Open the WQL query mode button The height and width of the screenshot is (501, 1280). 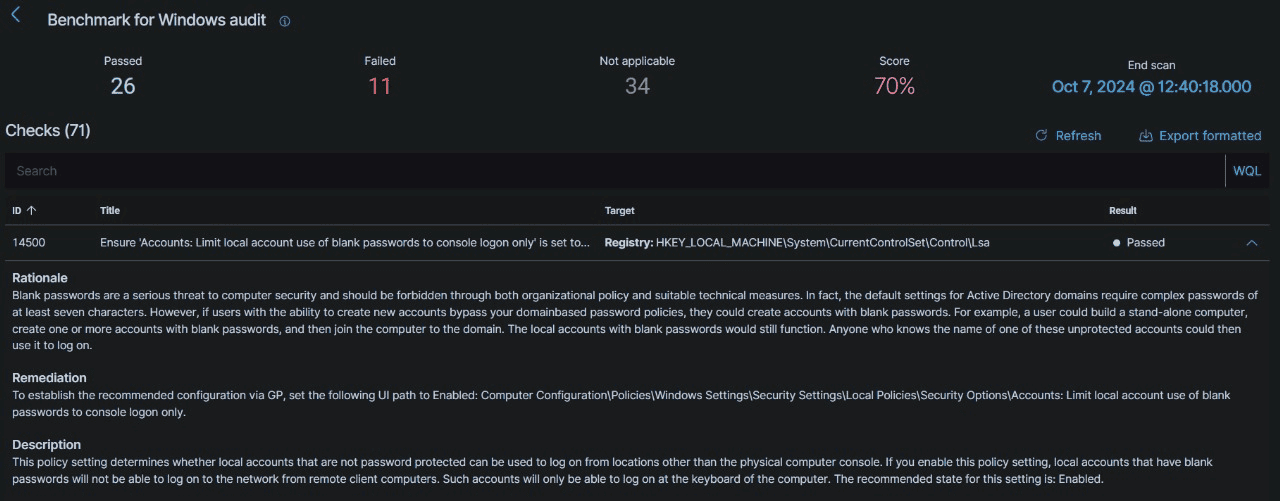tap(1246, 171)
